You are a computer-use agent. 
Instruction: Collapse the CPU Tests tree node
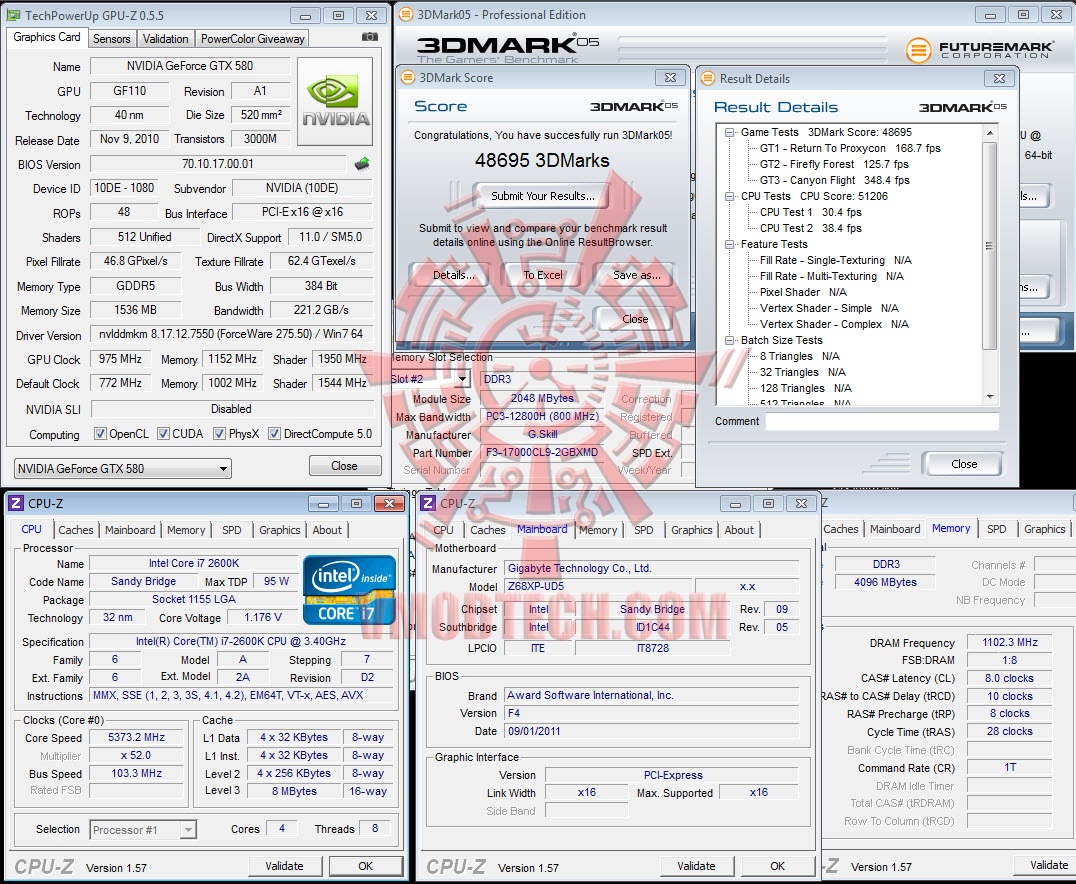729,196
